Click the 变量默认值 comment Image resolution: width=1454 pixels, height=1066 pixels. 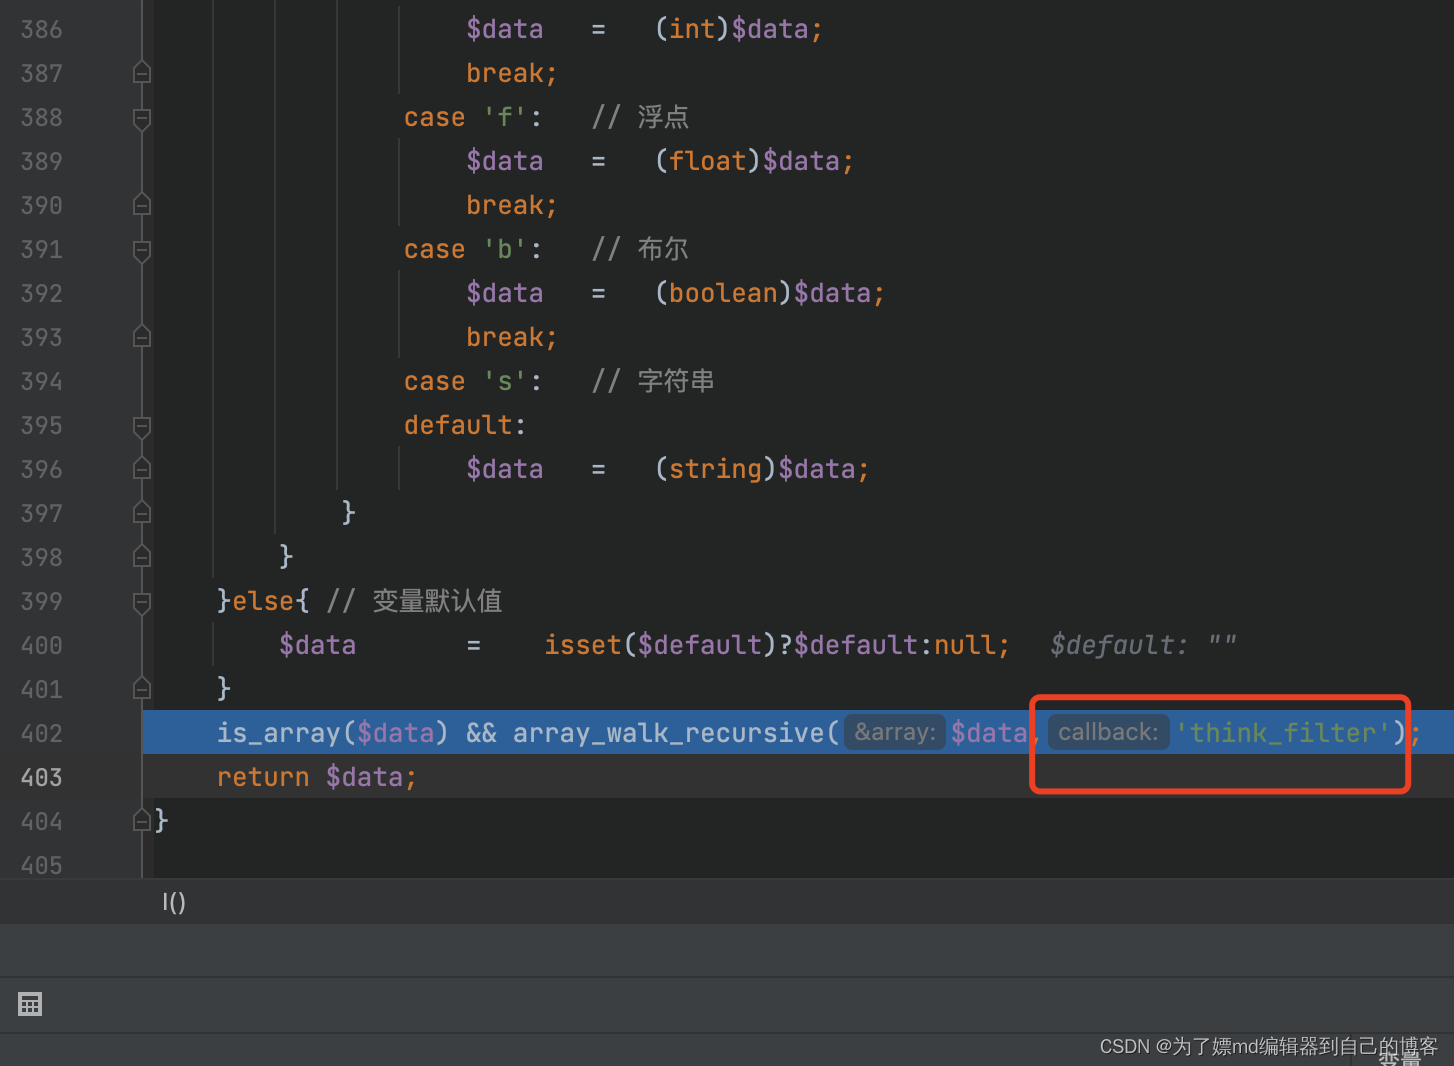click(437, 601)
